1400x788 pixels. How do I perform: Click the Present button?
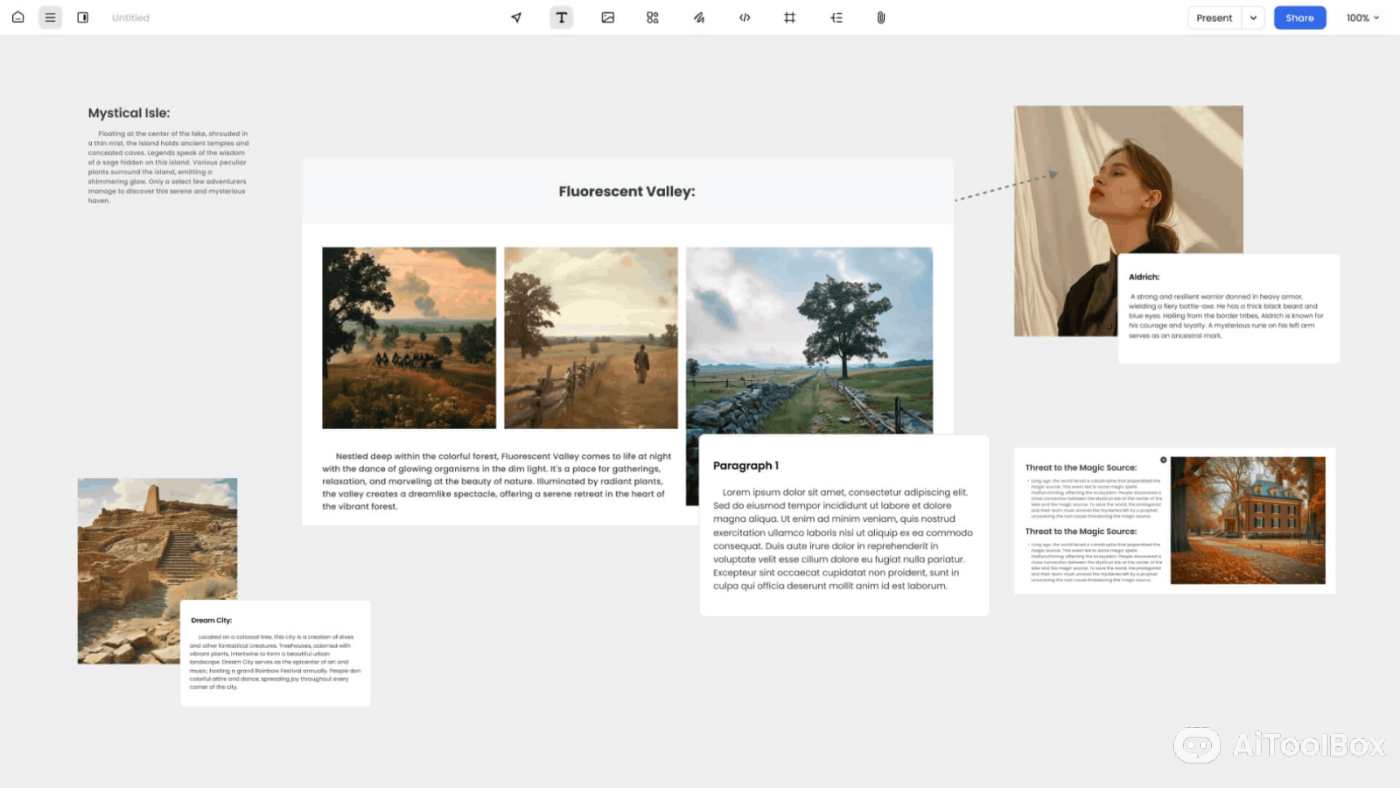[x=1214, y=18]
